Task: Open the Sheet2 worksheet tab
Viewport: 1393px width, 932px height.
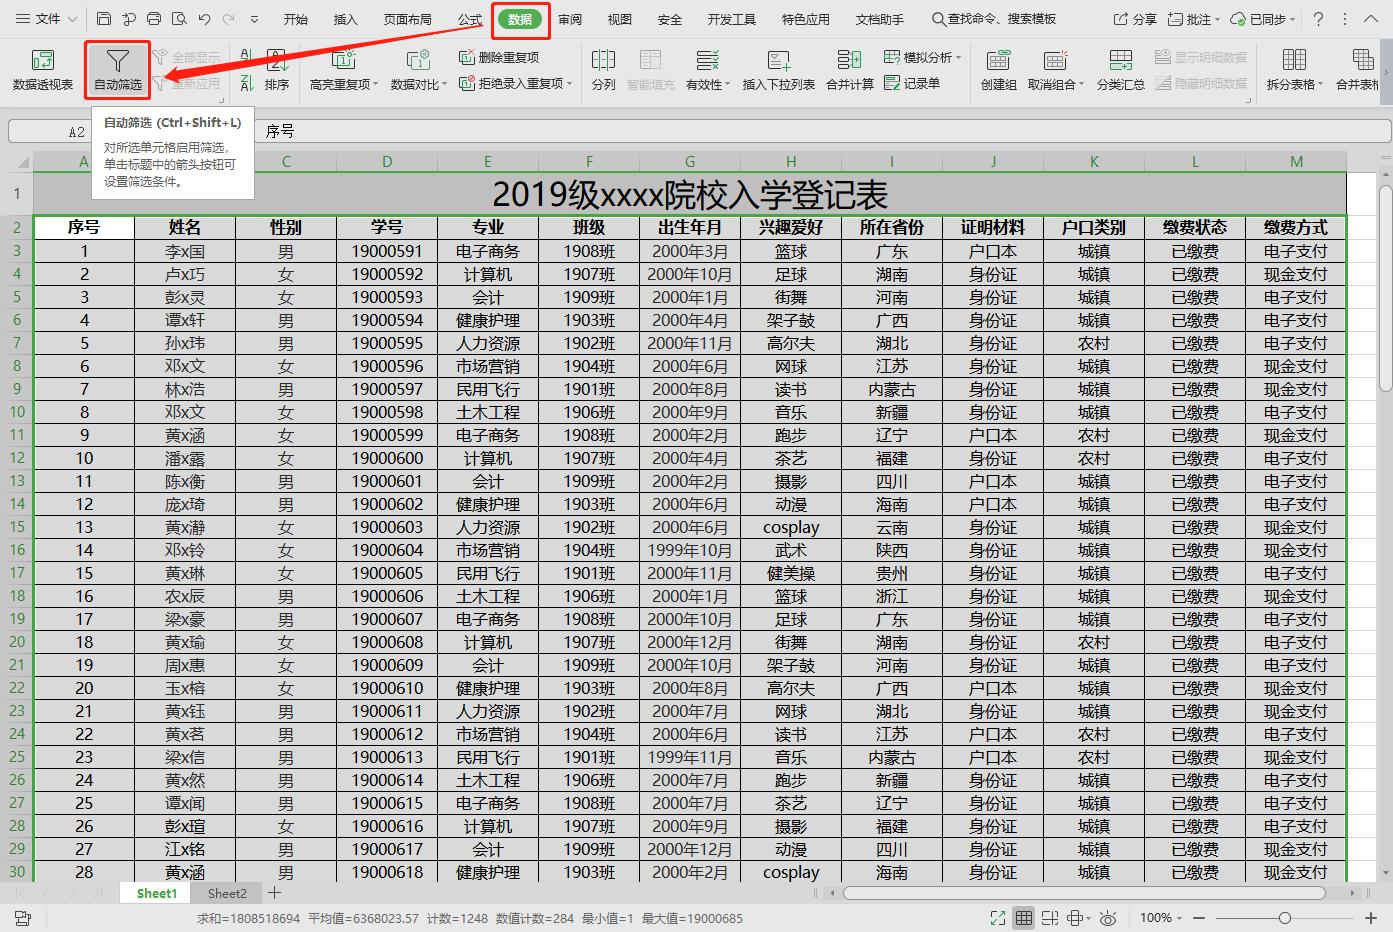Action: pos(226,893)
